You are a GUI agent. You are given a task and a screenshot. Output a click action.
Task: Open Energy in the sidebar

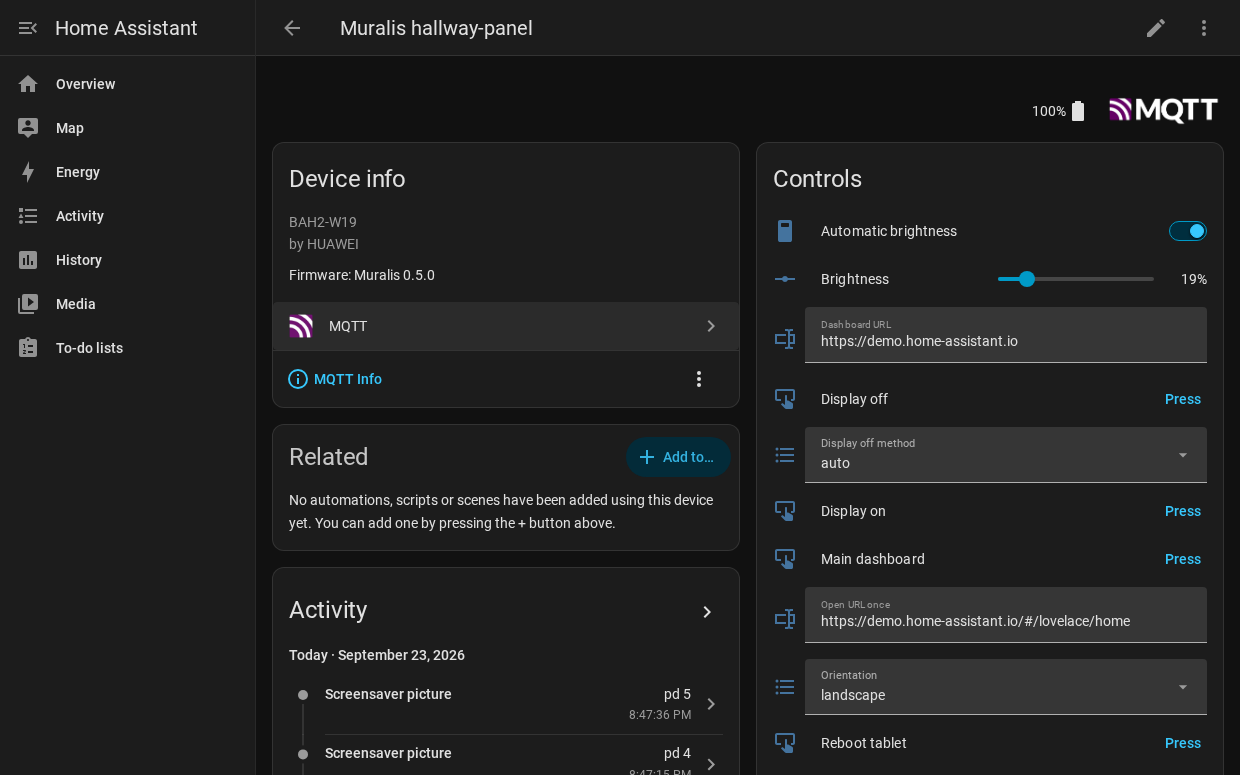click(x=127, y=172)
